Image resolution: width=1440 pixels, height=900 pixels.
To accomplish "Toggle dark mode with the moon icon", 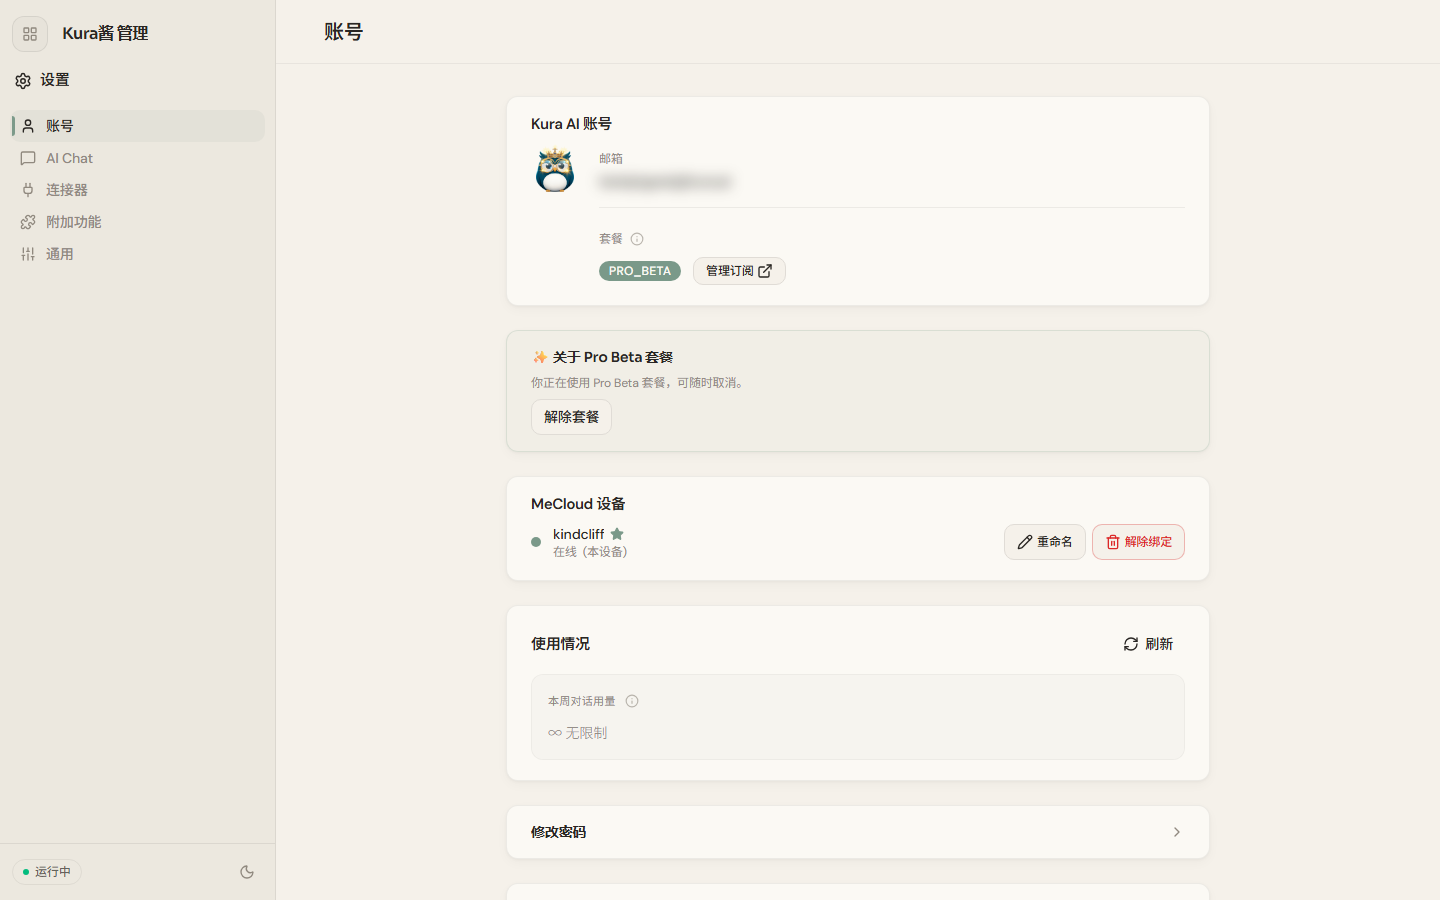I will (x=247, y=872).
